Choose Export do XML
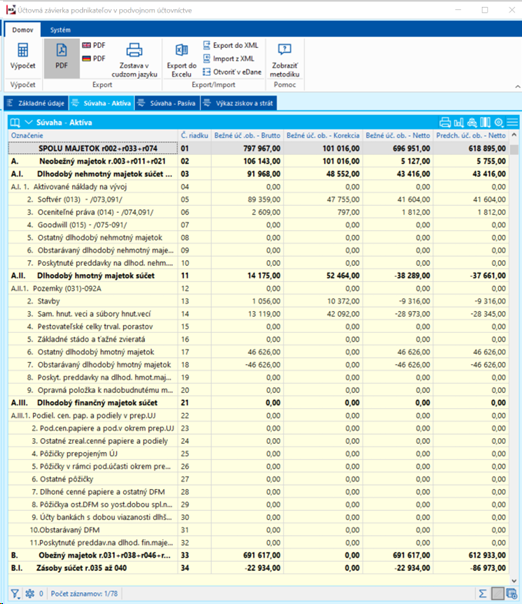Screen dimensions: 522x604 tap(230, 45)
